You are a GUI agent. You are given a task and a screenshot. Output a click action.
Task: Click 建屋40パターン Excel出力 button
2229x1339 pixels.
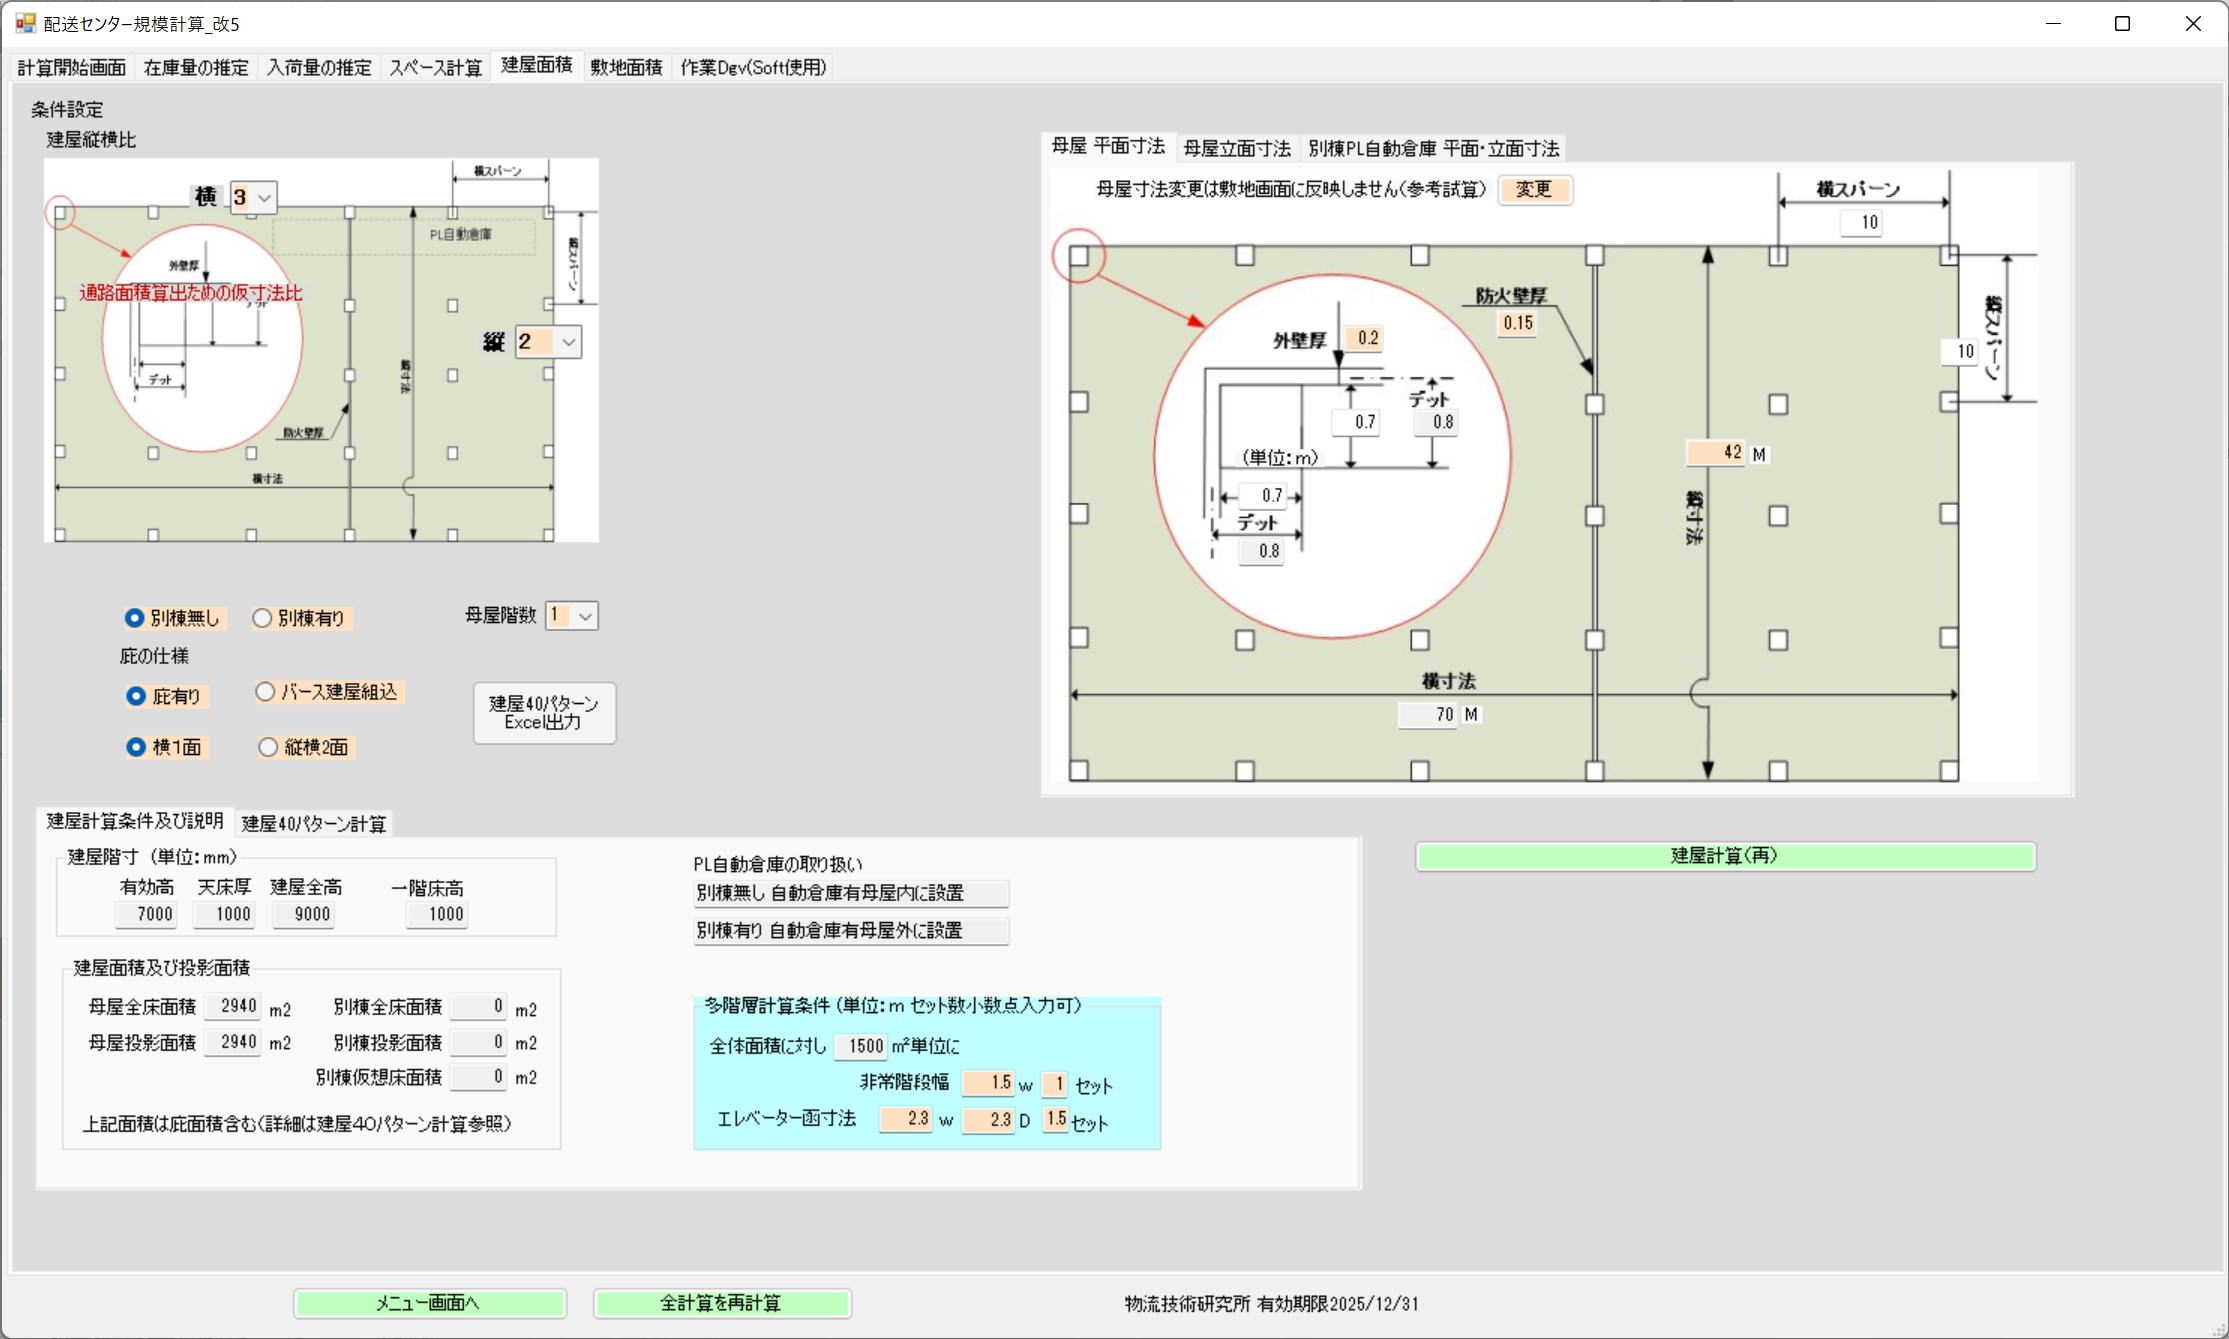click(544, 712)
